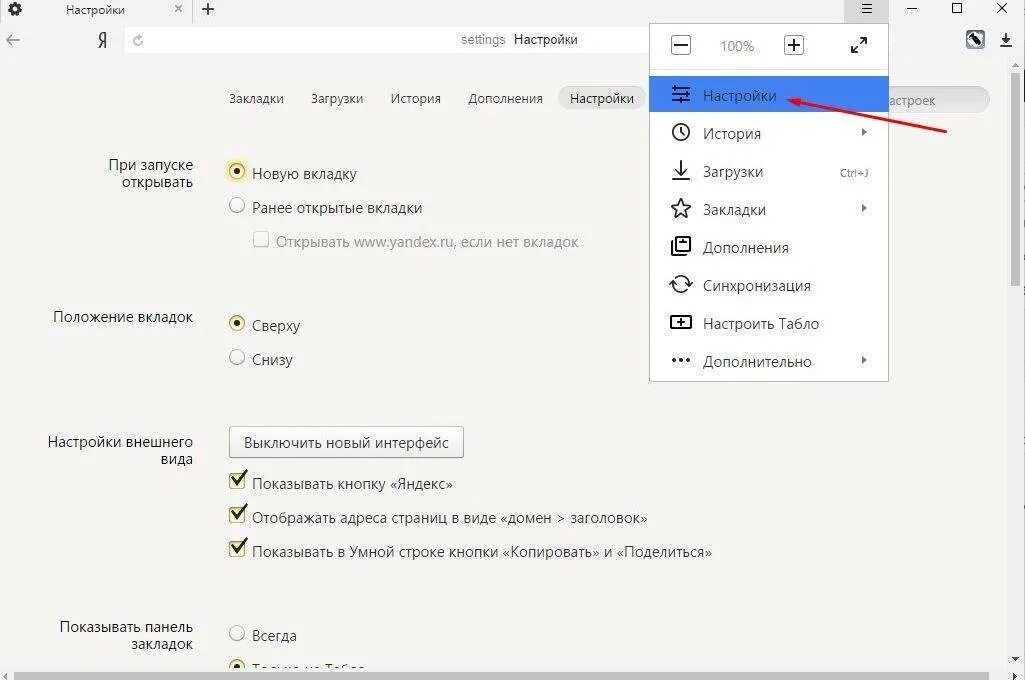Select Всегда for bookmarks panel
The width and height of the screenshot is (1025, 680).
point(237,633)
